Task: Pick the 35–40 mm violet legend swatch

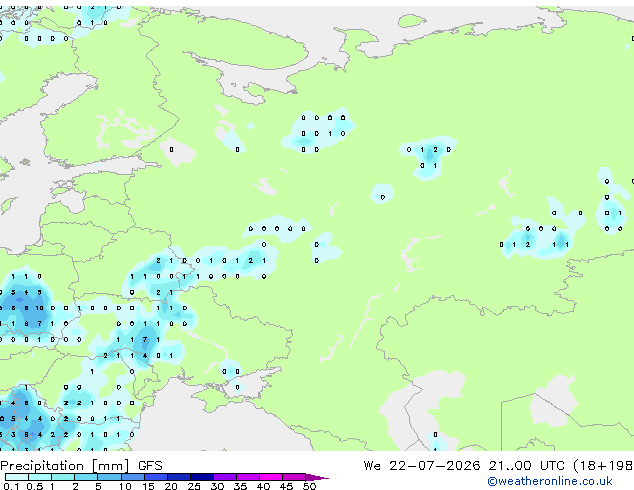Action: 248,477
